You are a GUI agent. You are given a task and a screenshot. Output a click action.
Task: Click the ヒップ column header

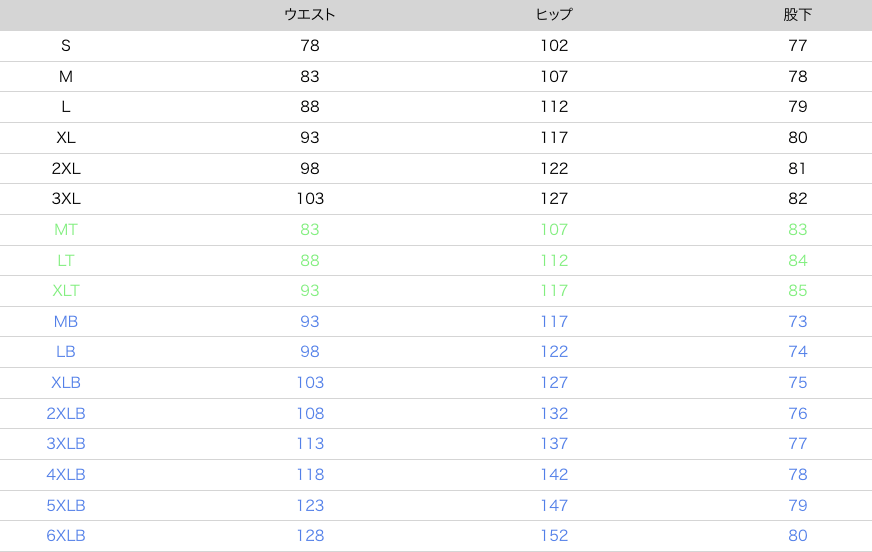tap(554, 15)
